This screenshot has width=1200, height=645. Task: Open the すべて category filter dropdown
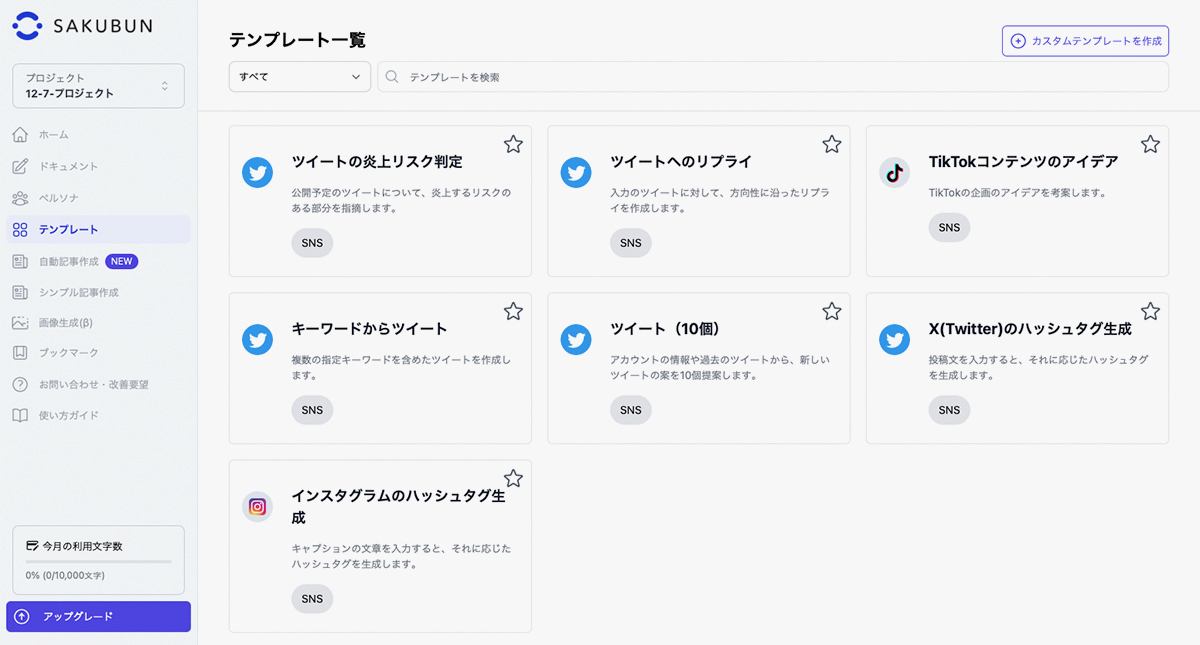click(299, 77)
